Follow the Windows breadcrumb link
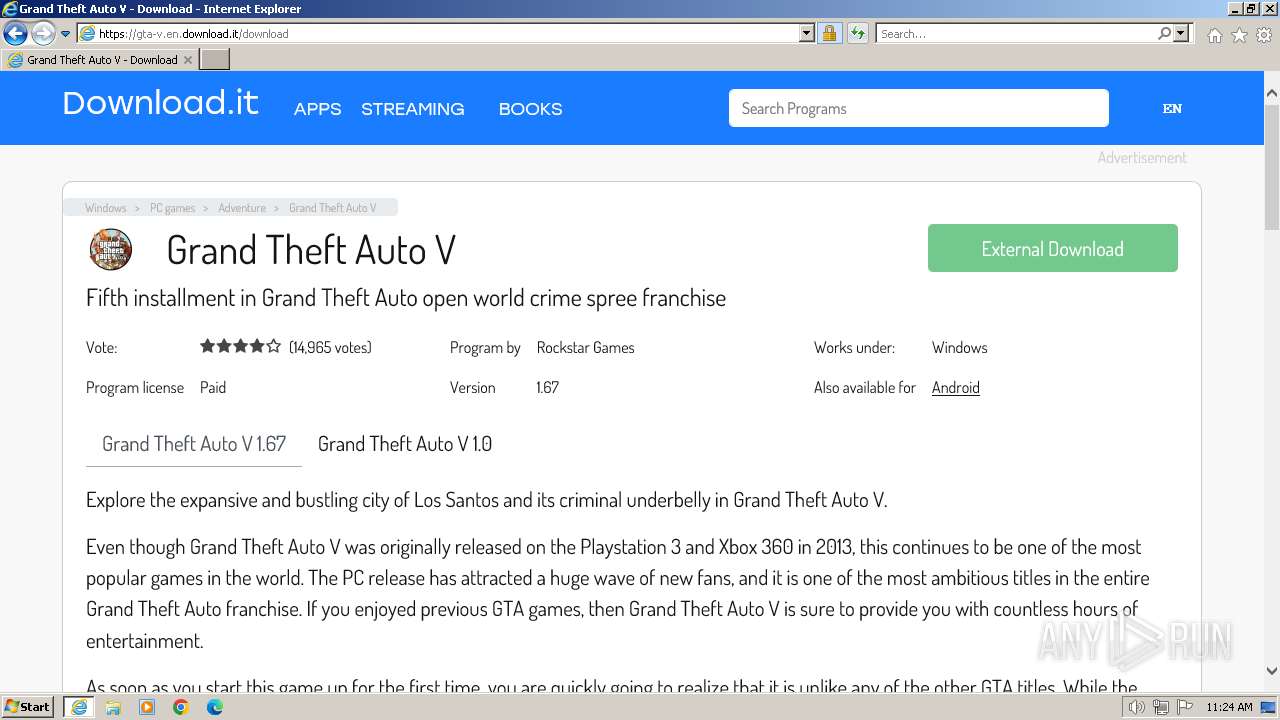1280x720 pixels. click(x=105, y=208)
